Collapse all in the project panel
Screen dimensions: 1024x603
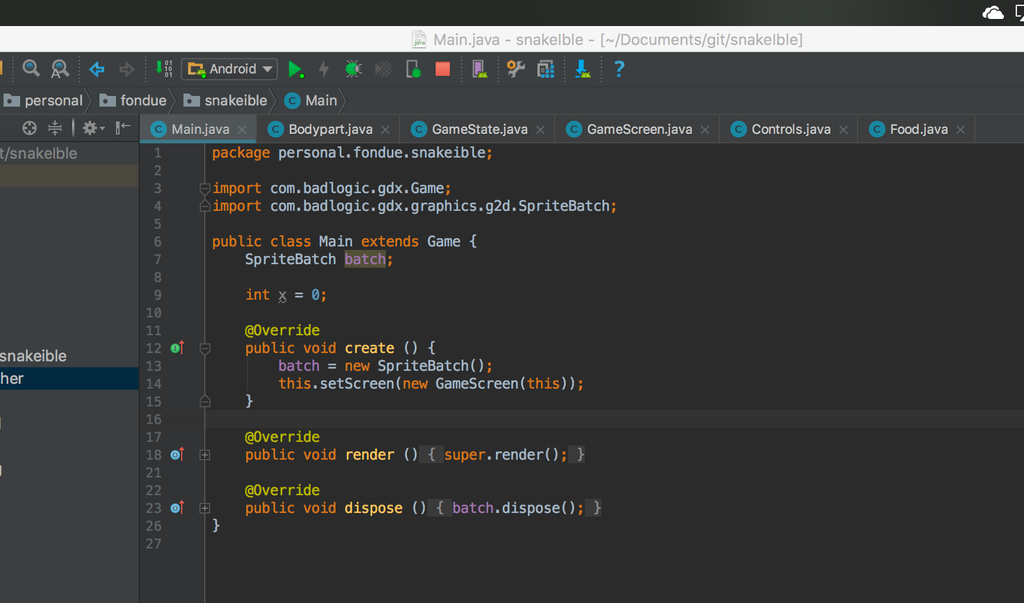[55, 127]
